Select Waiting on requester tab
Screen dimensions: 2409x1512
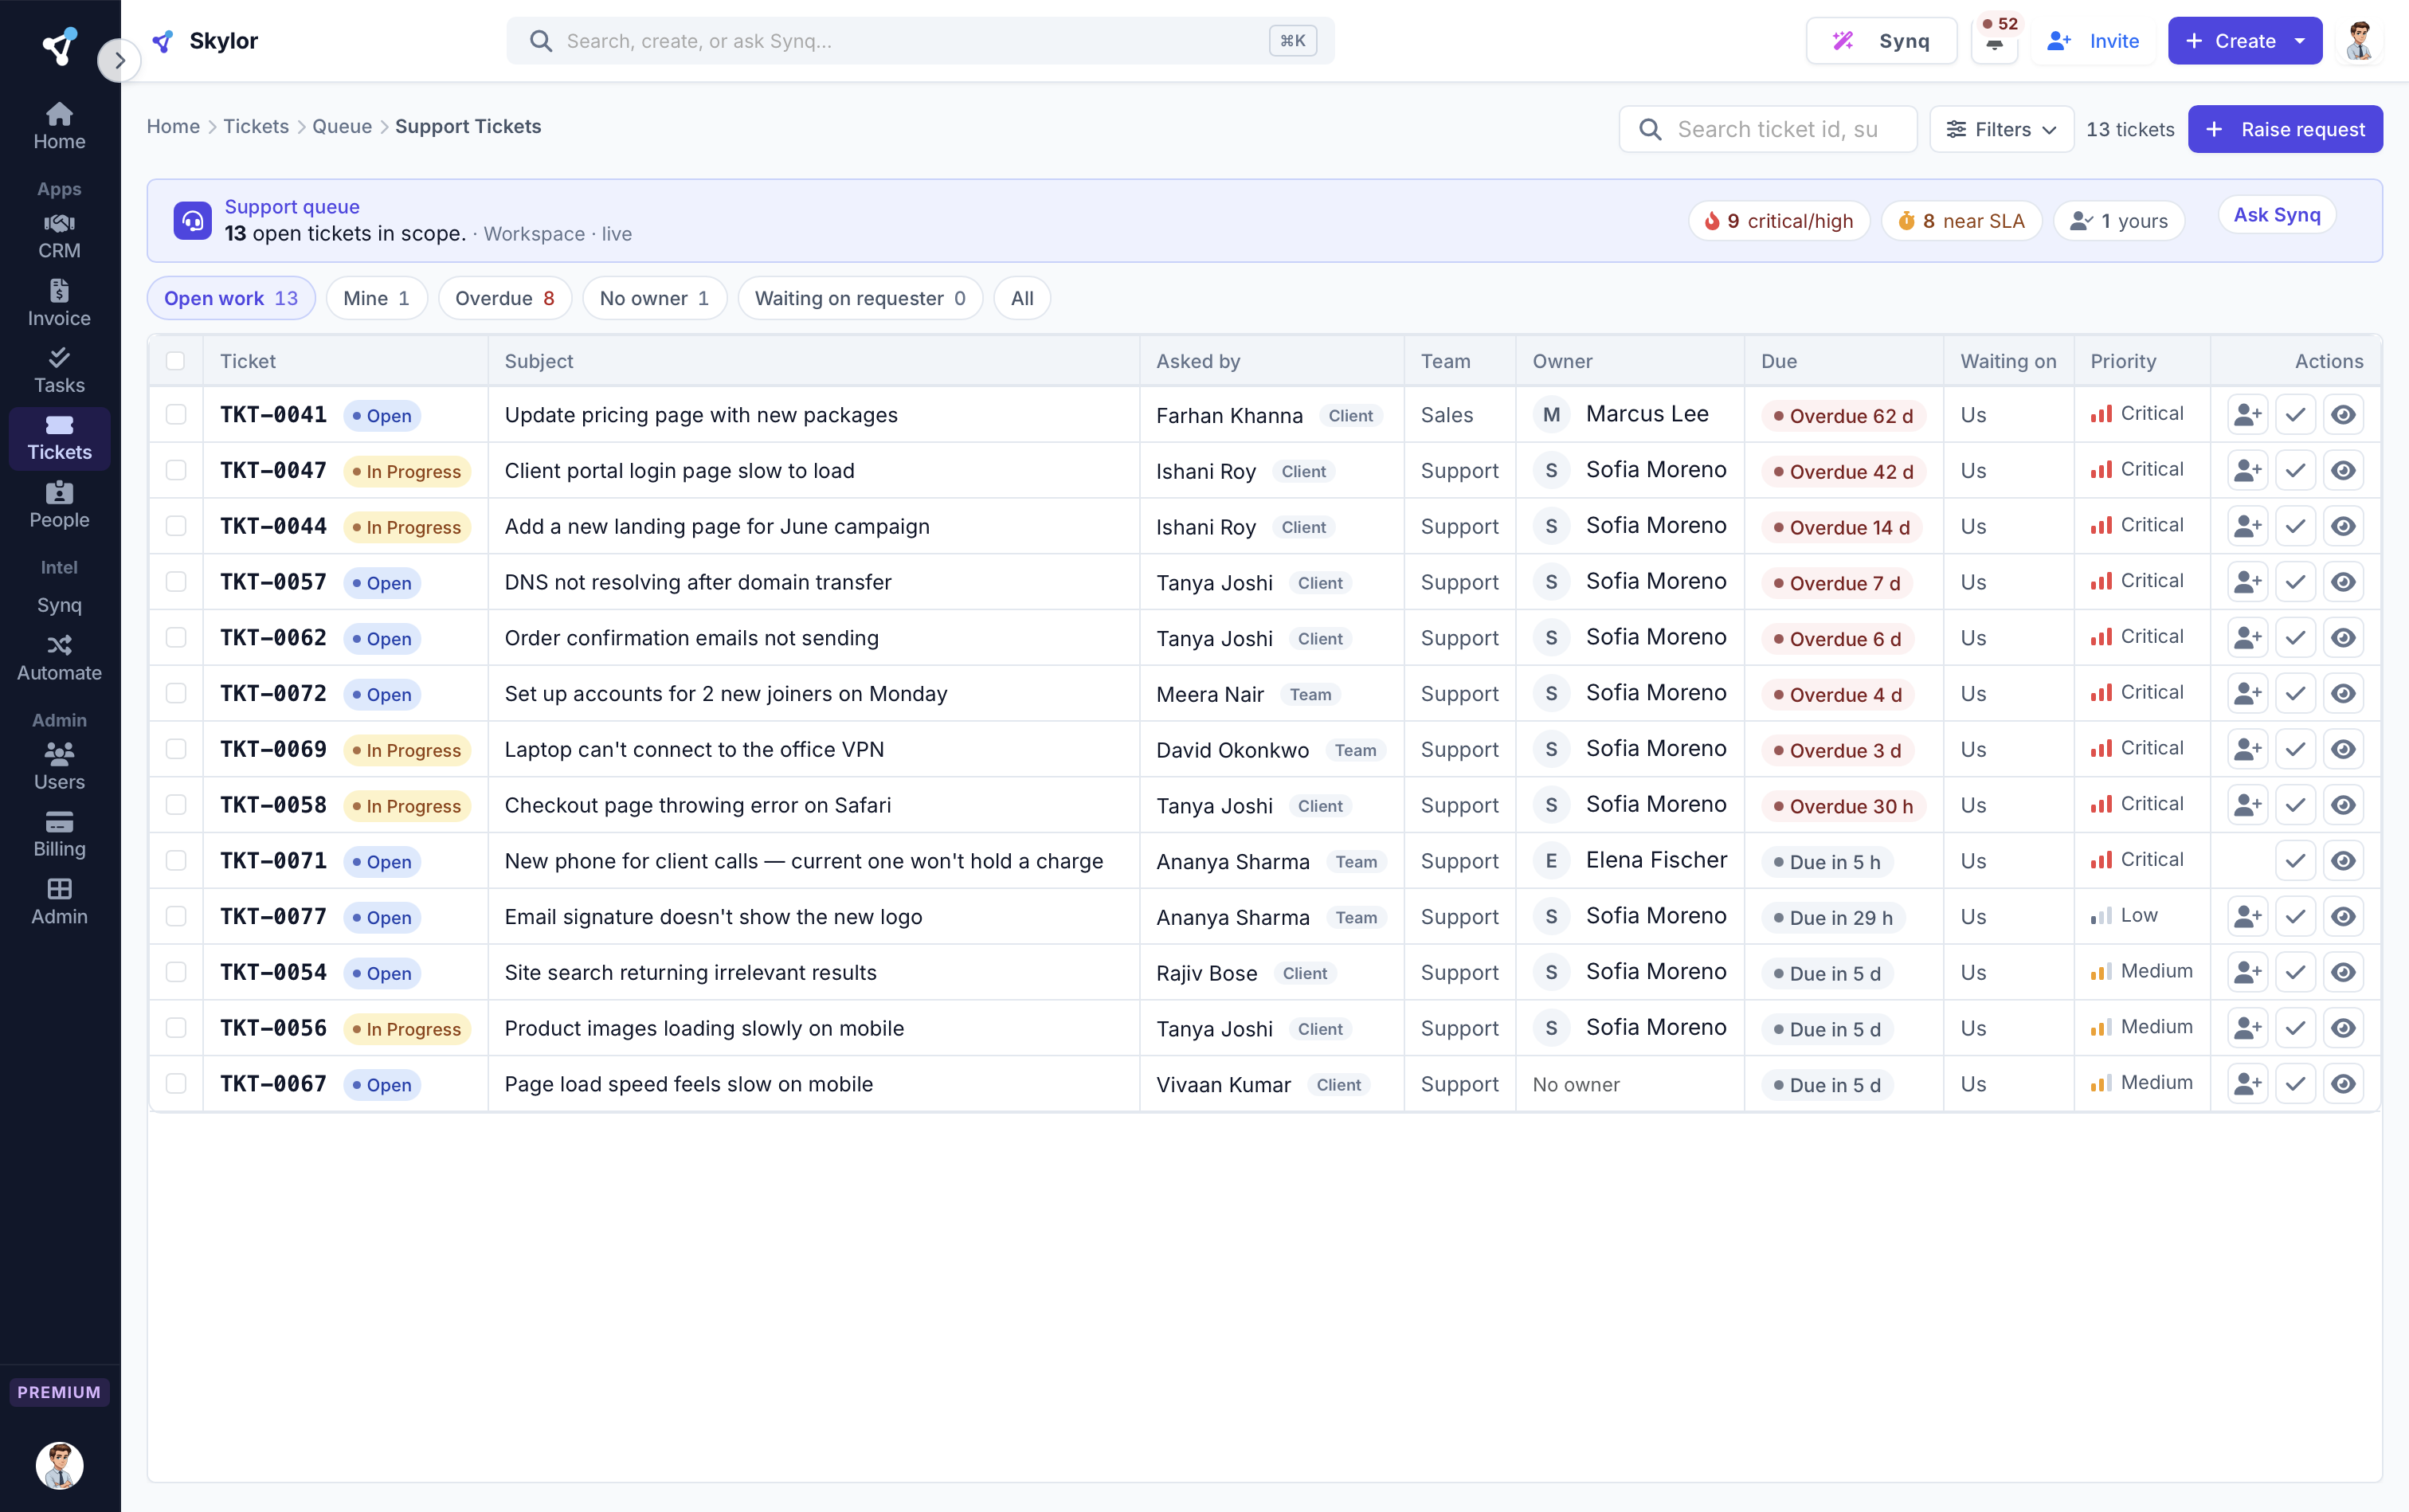coord(860,298)
